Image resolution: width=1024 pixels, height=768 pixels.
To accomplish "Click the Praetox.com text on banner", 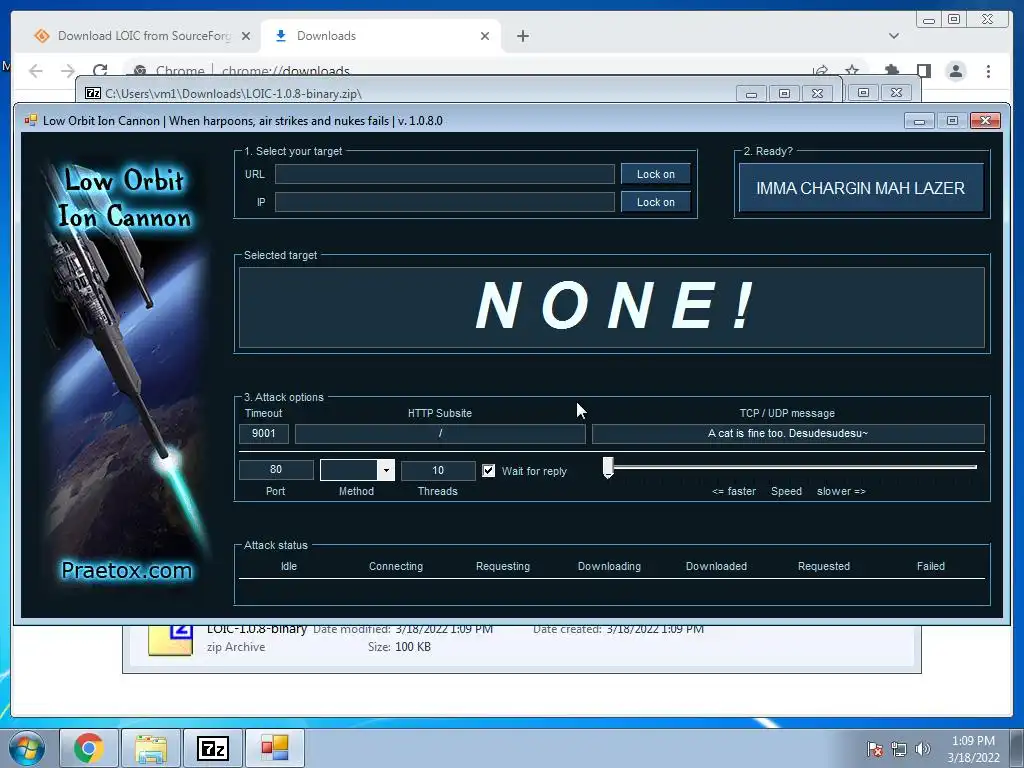I will point(127,570).
